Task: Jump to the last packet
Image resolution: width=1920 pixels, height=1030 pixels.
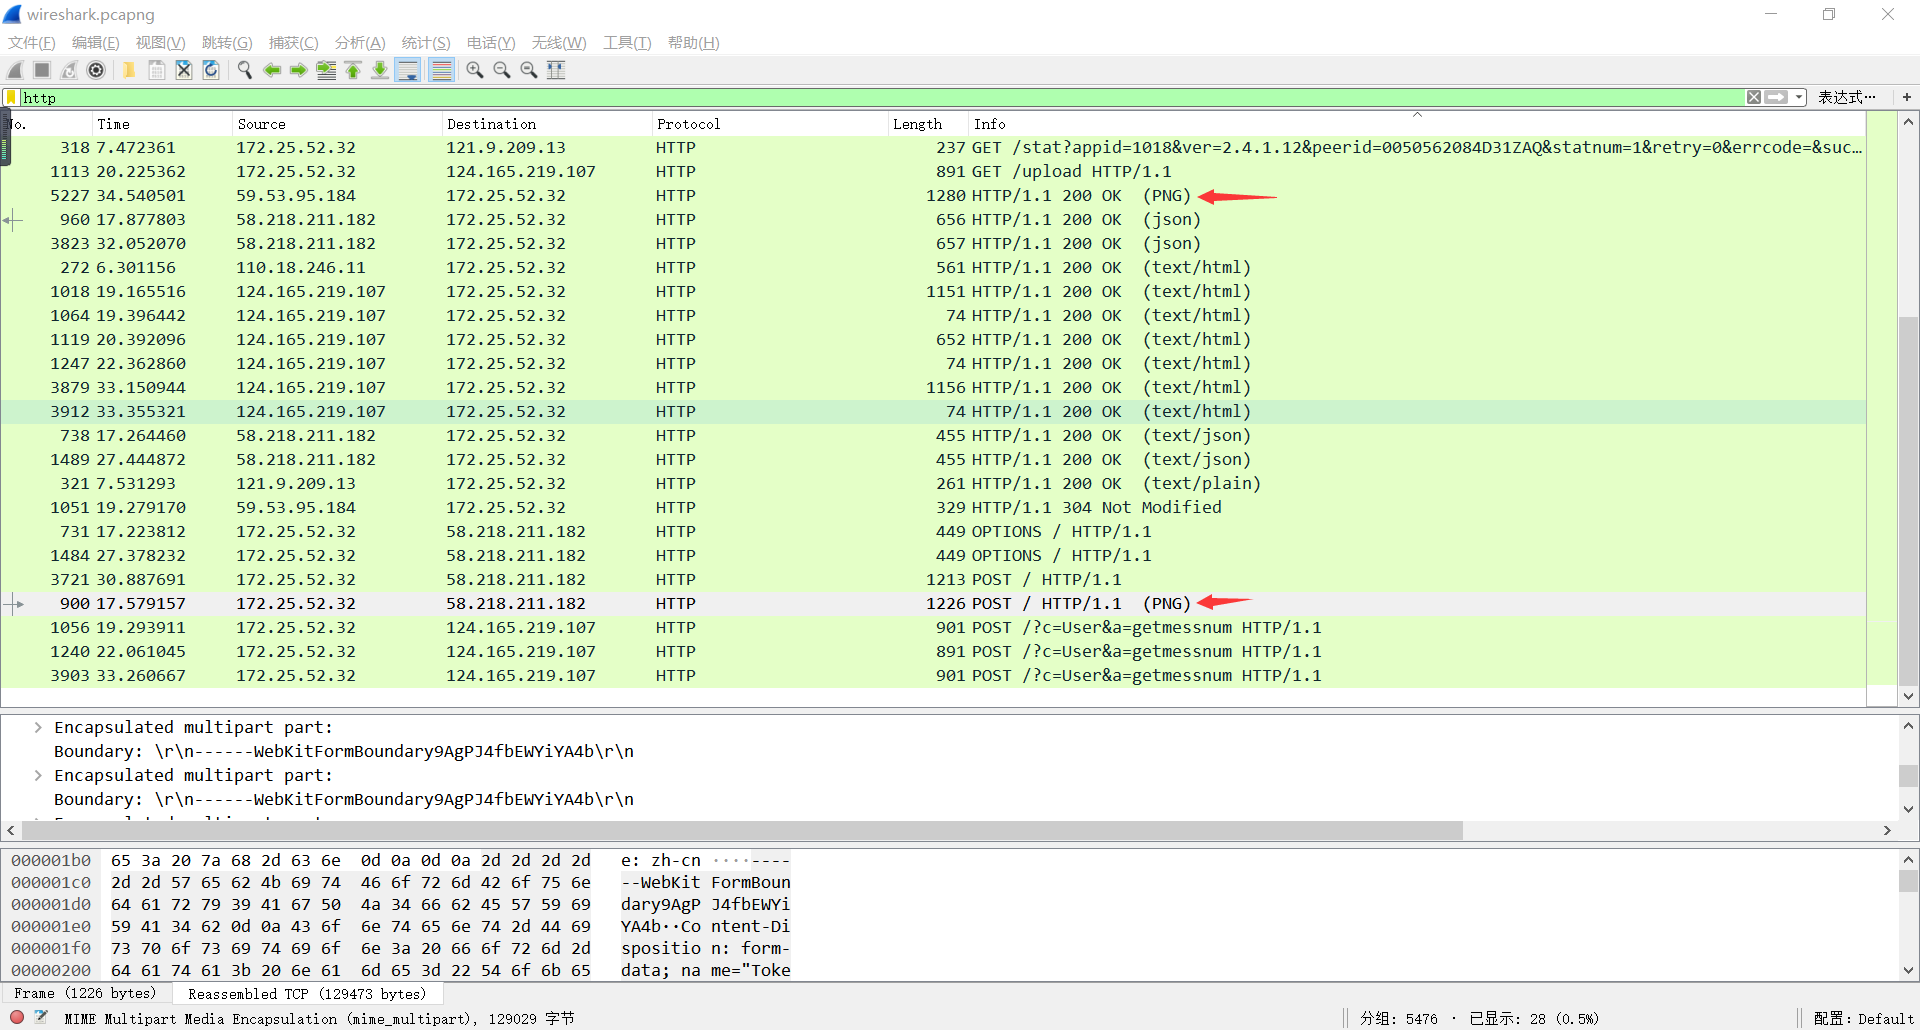Action: tap(380, 70)
